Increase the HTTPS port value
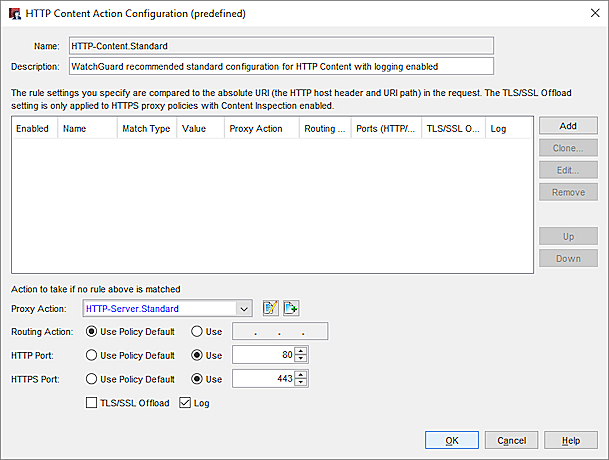This screenshot has width=609, height=460. [302, 374]
